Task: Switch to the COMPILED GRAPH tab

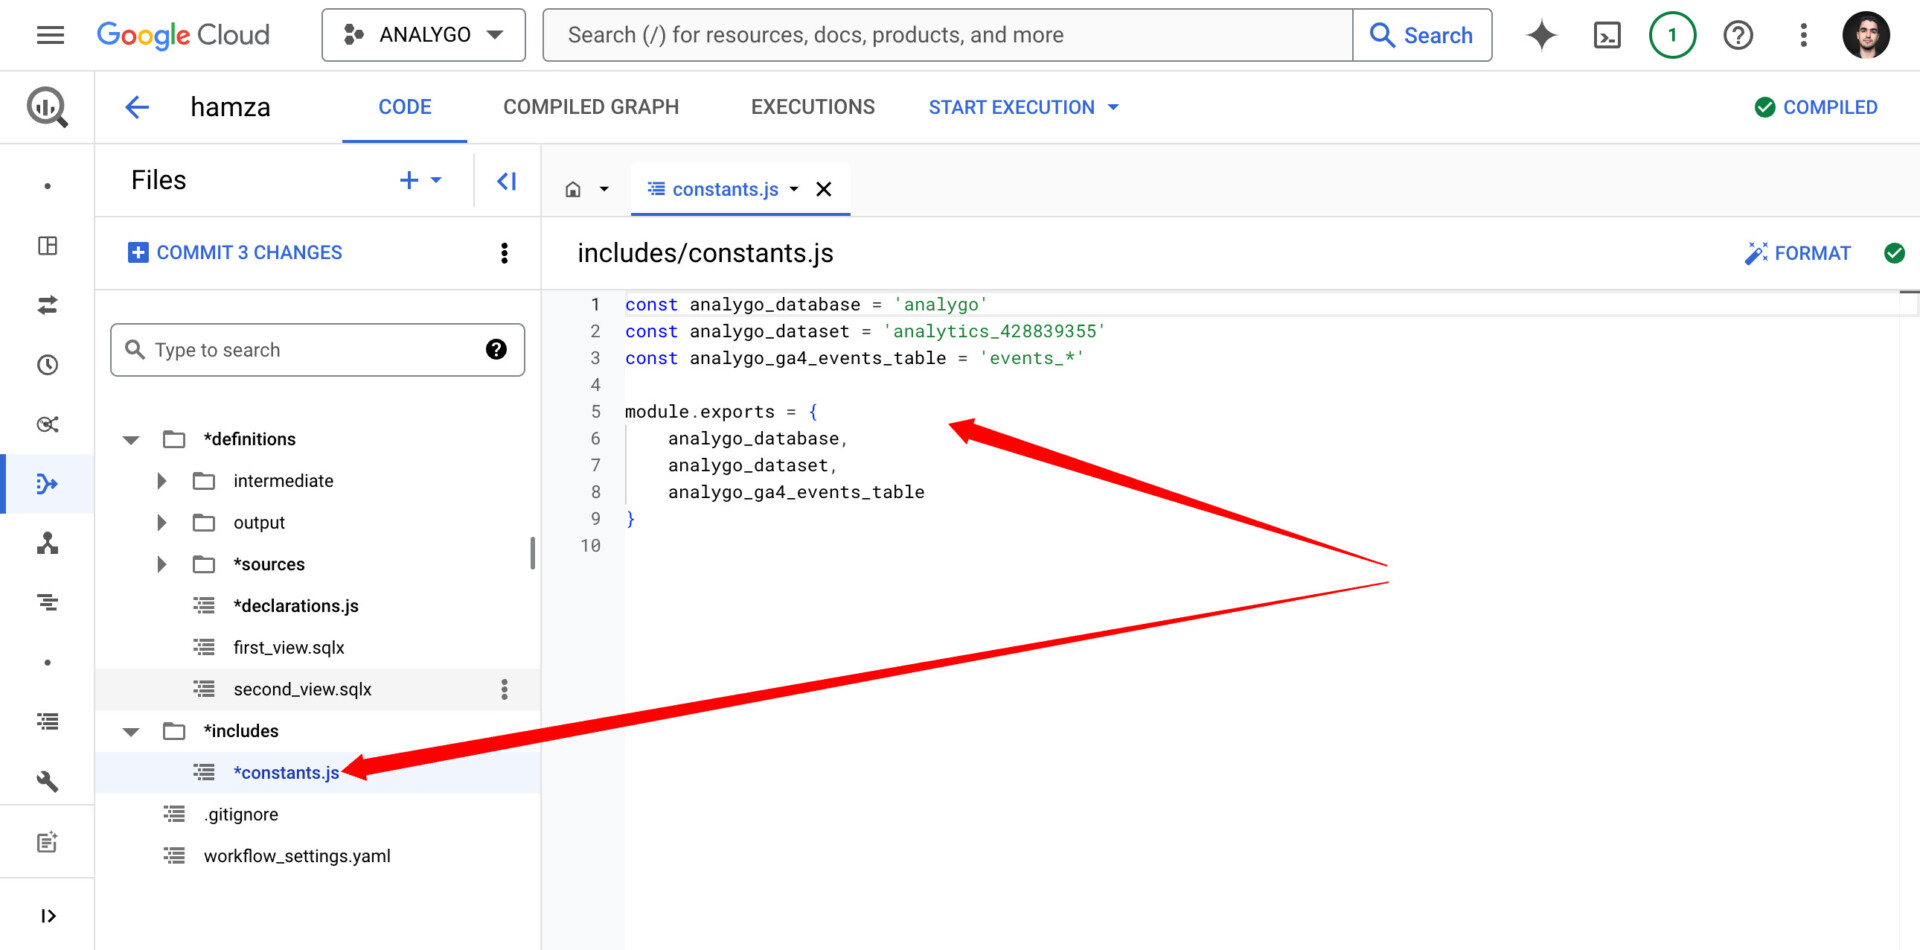Action: coord(591,107)
